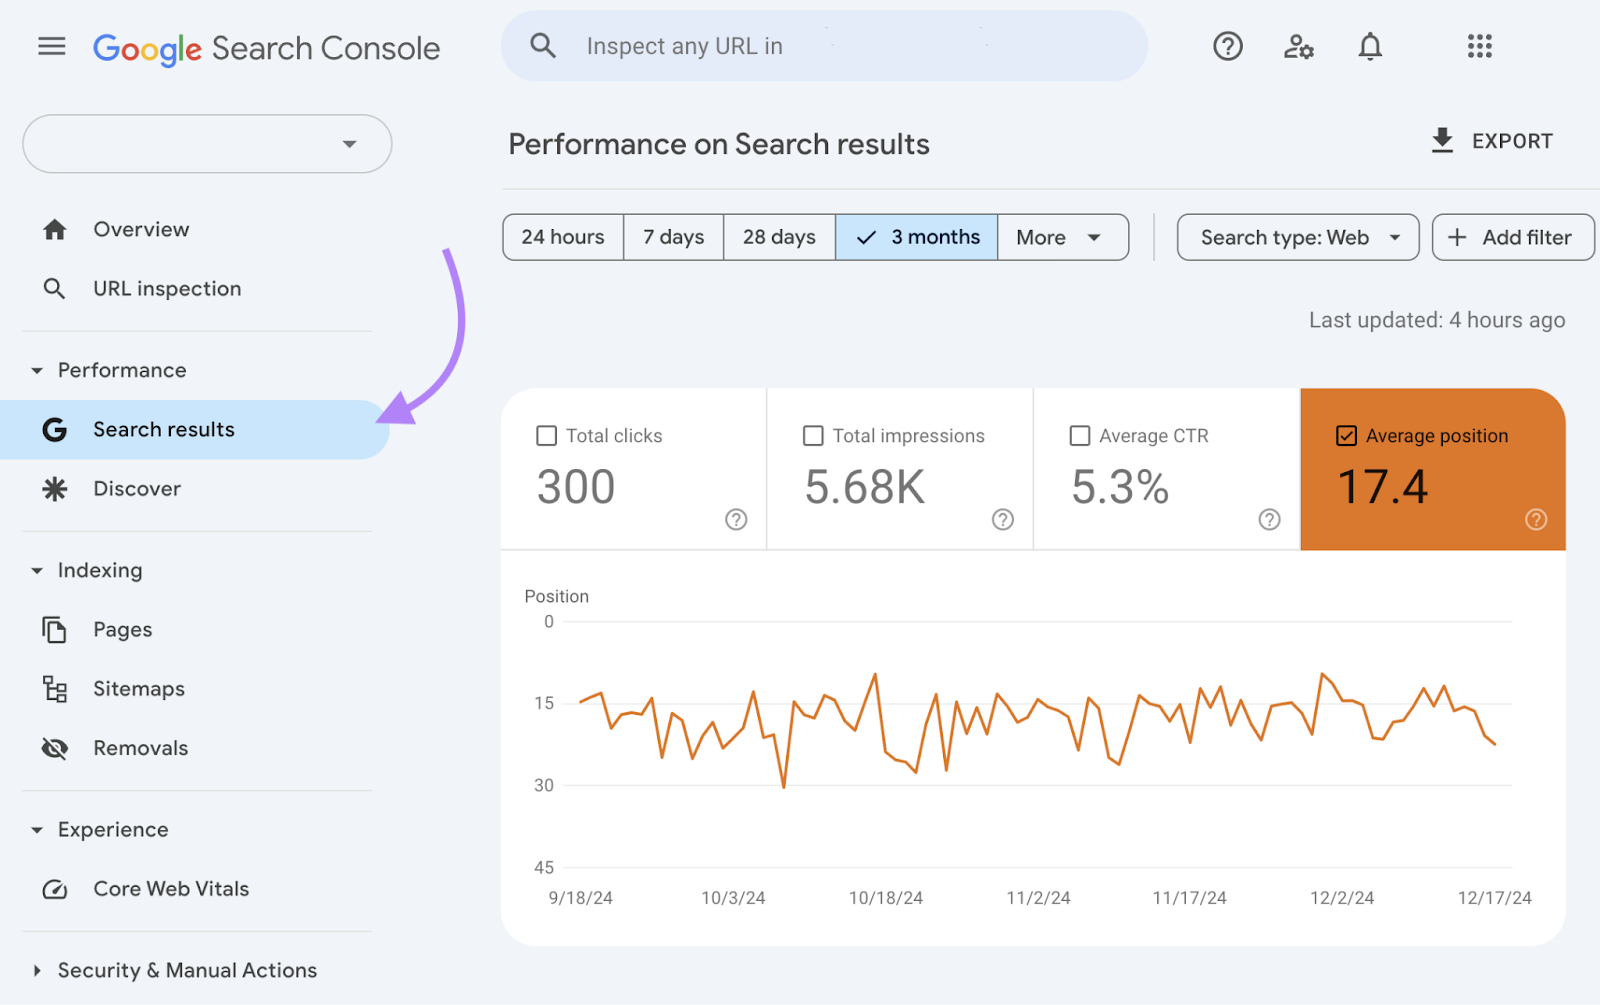Click the Core Web Vitals gauge icon
The image size is (1600, 1005).
click(x=55, y=889)
